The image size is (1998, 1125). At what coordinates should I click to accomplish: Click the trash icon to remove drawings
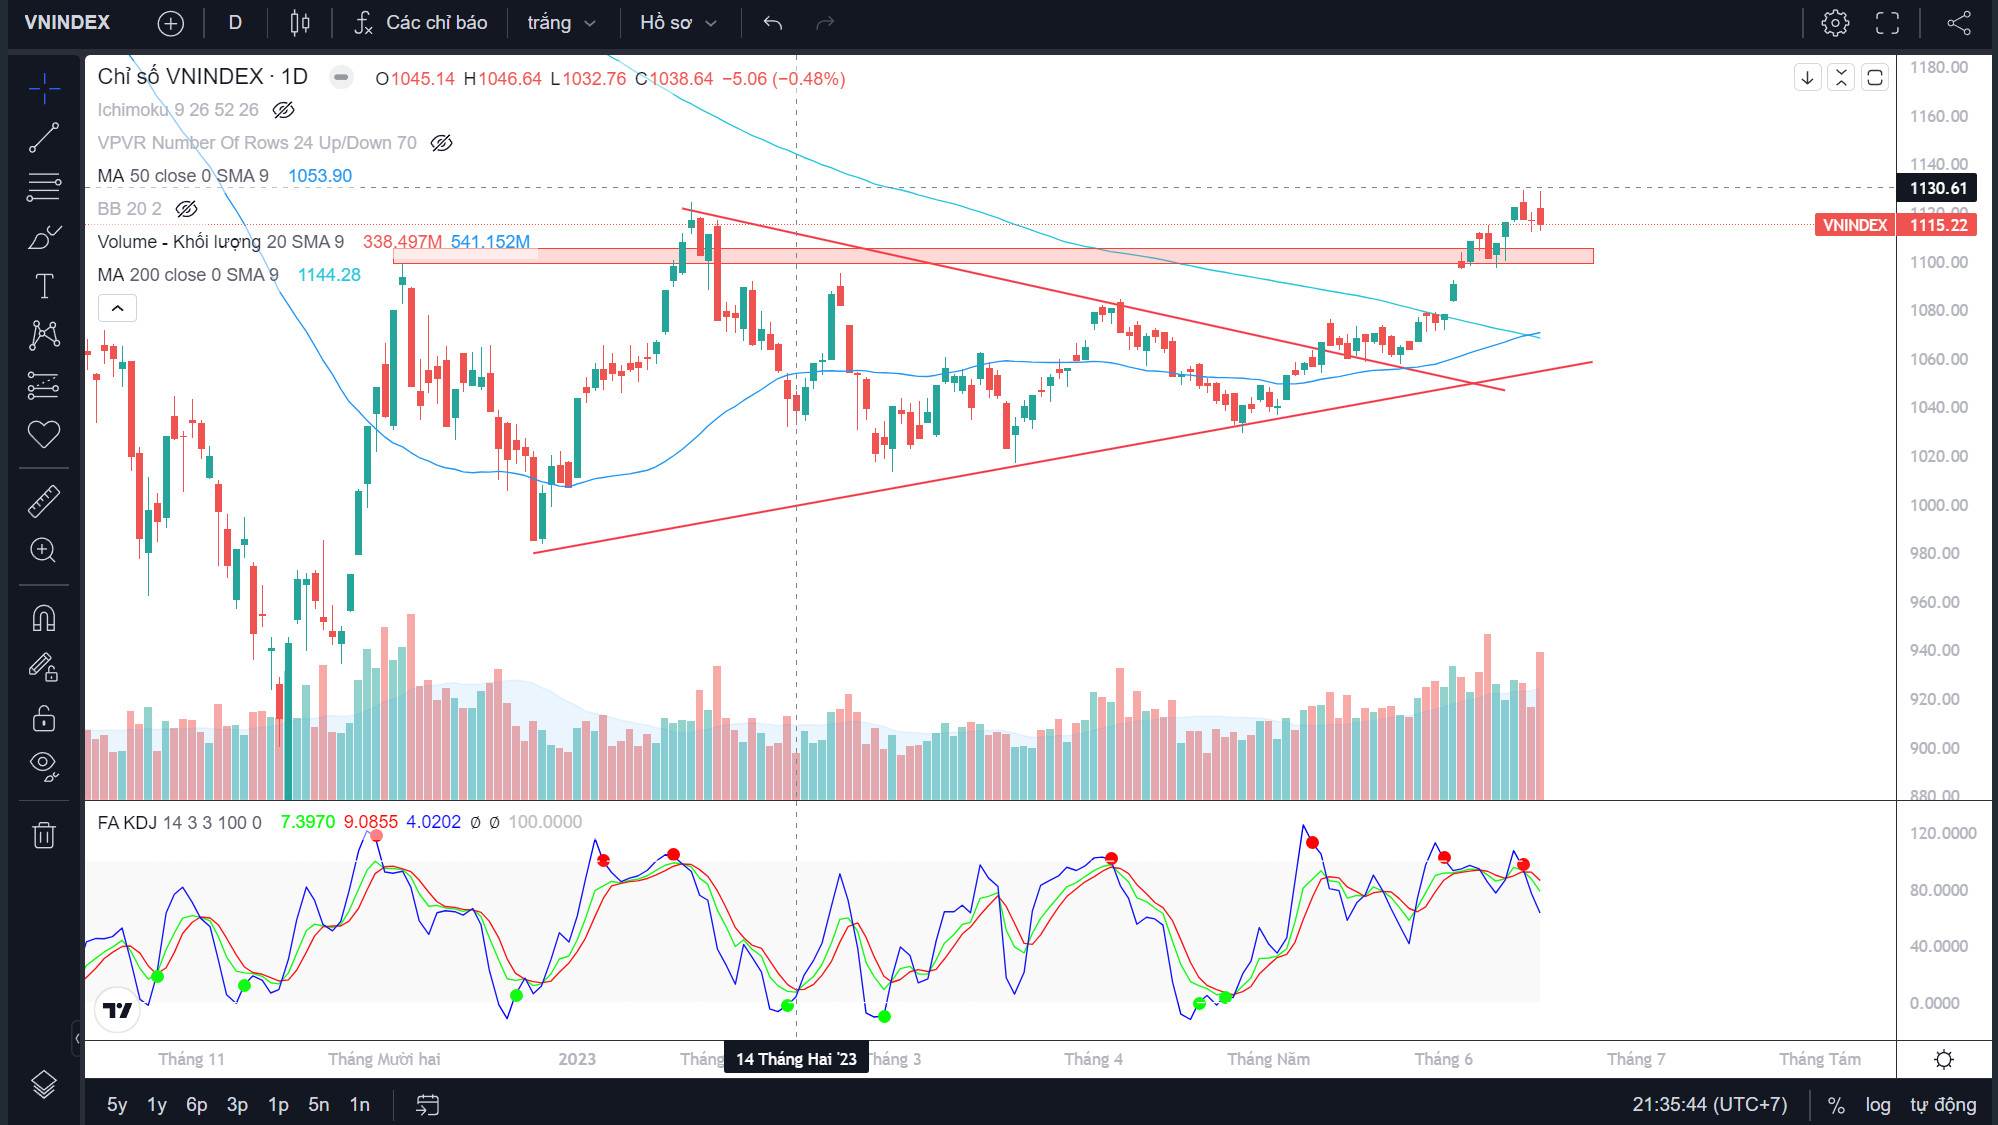(44, 835)
